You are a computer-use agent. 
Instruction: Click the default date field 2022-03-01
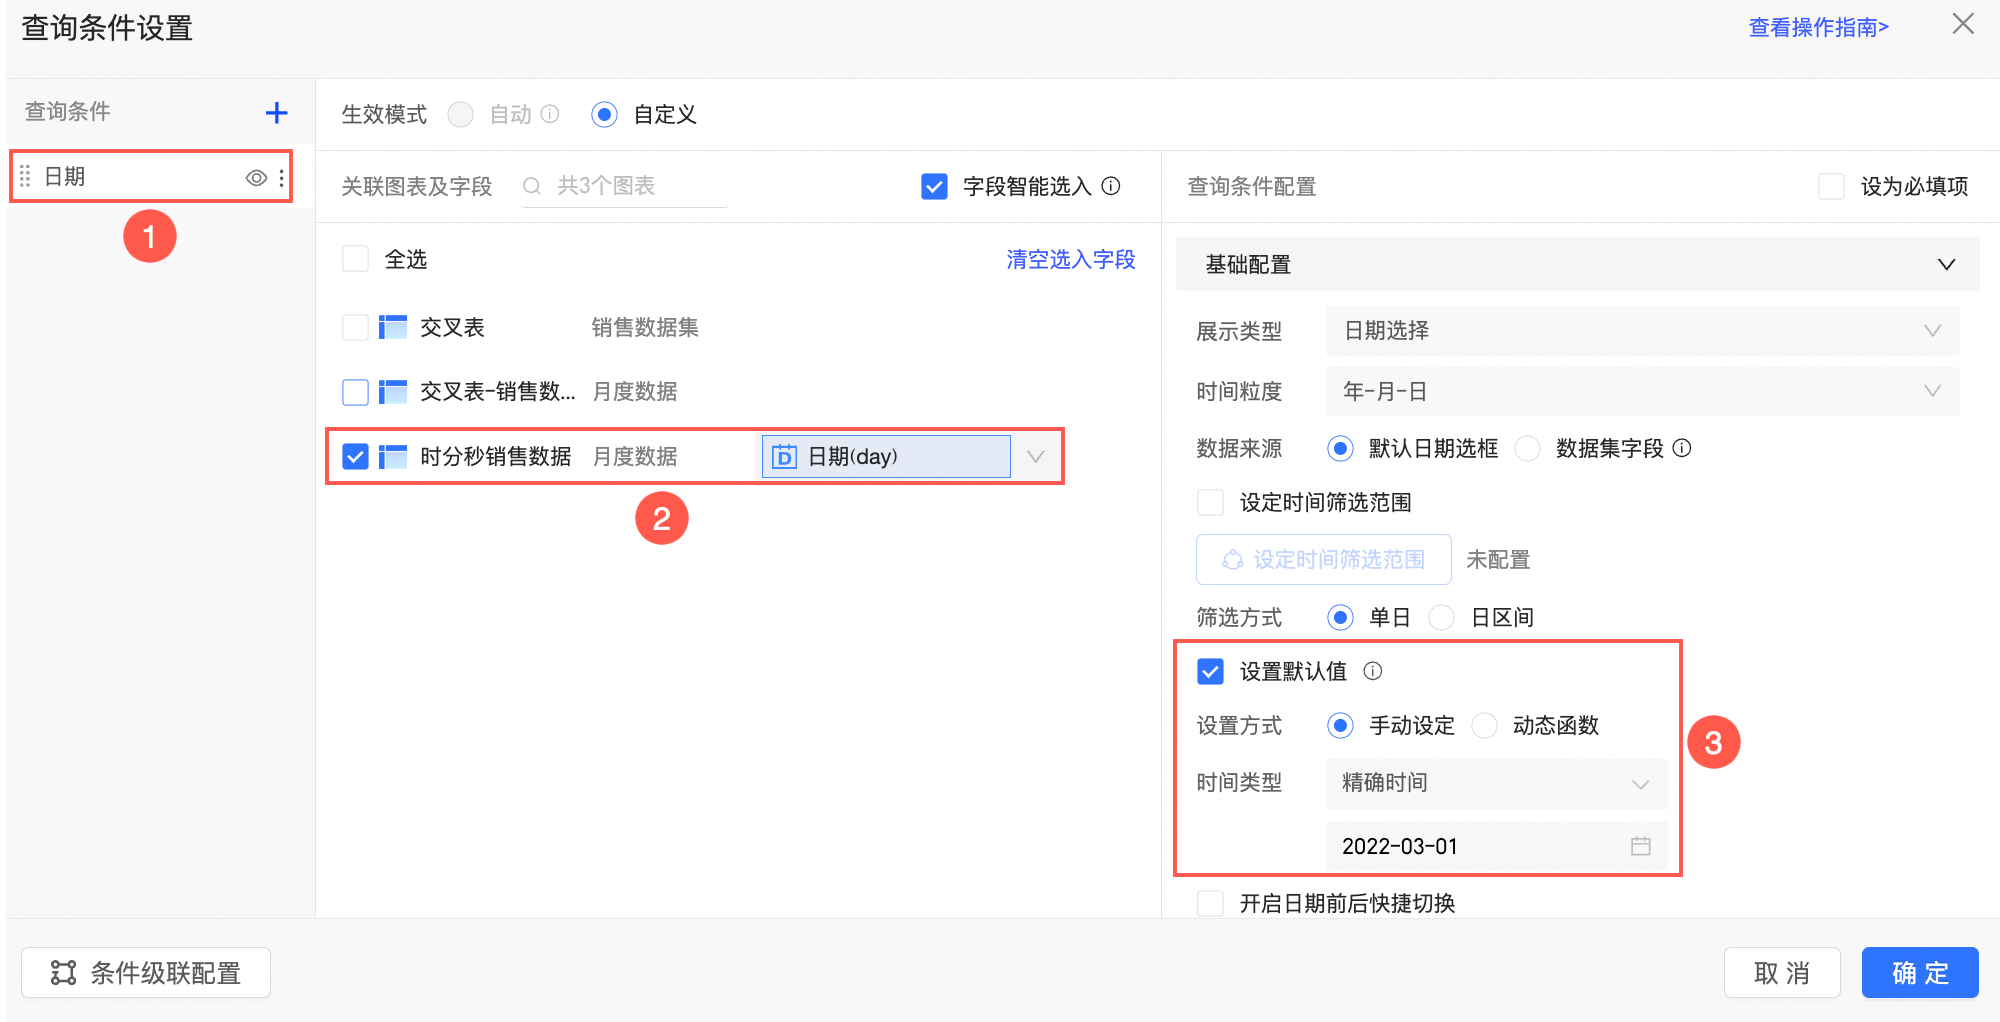1496,846
